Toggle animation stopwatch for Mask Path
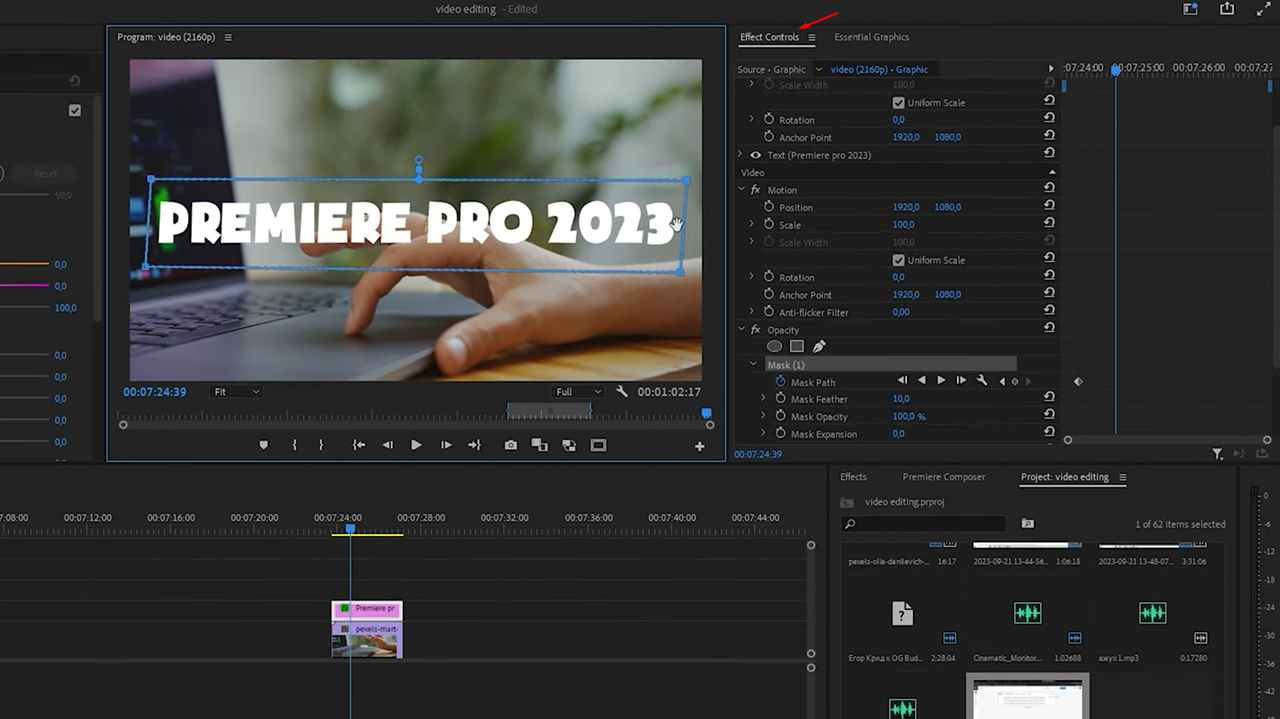 (x=781, y=382)
